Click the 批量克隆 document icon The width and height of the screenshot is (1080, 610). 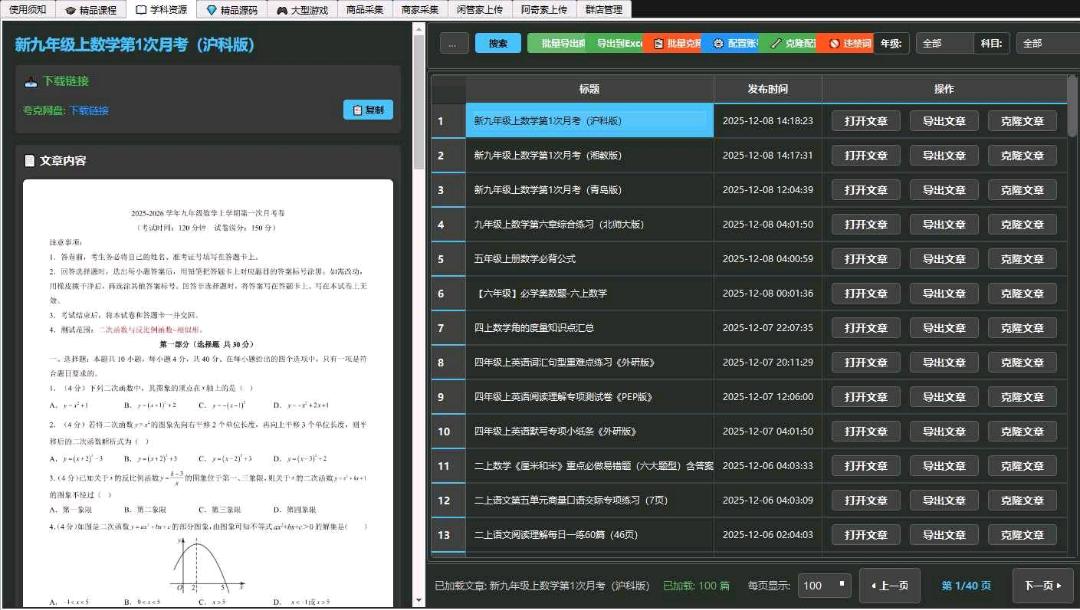tap(657, 42)
